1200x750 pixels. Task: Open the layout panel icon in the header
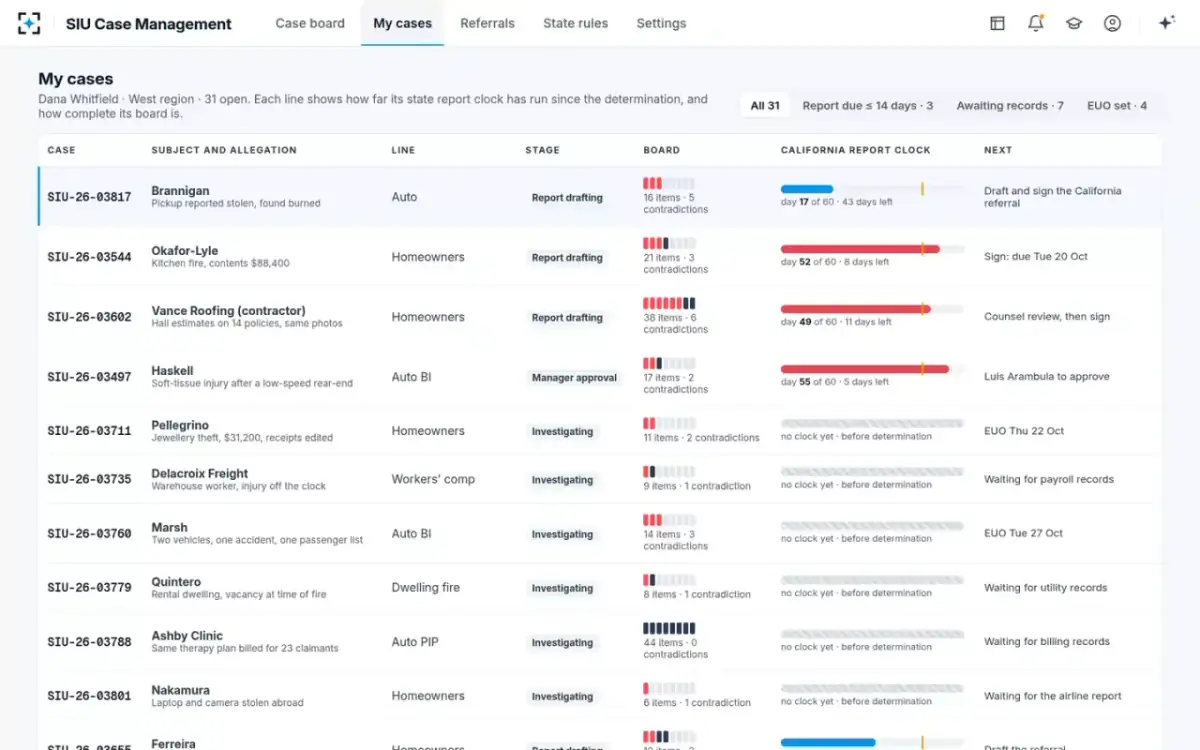click(997, 23)
